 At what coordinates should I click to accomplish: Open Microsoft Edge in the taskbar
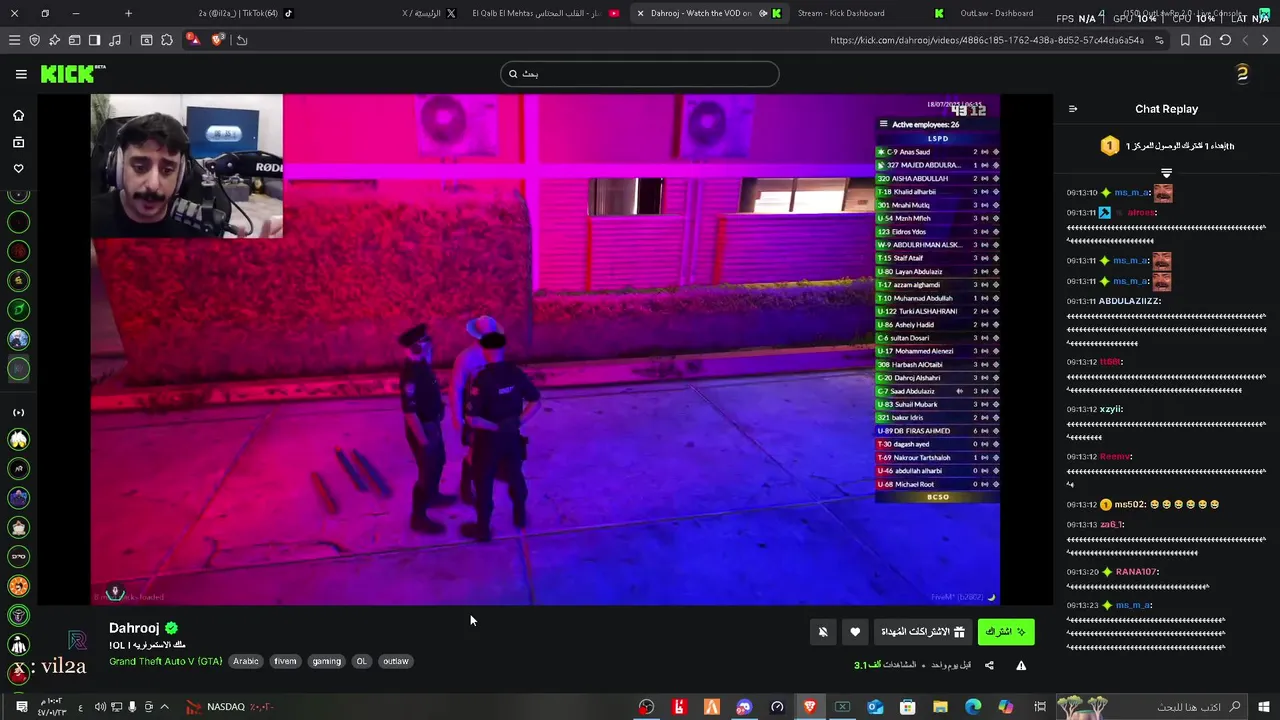tap(973, 707)
